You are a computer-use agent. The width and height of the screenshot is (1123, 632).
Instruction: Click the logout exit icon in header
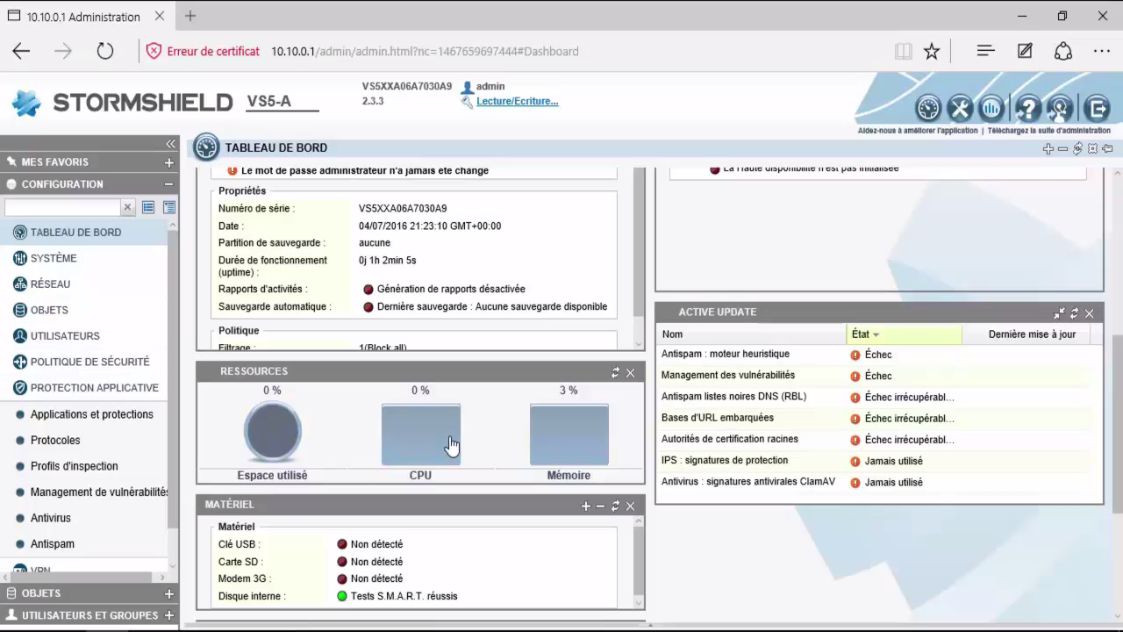tap(1097, 108)
